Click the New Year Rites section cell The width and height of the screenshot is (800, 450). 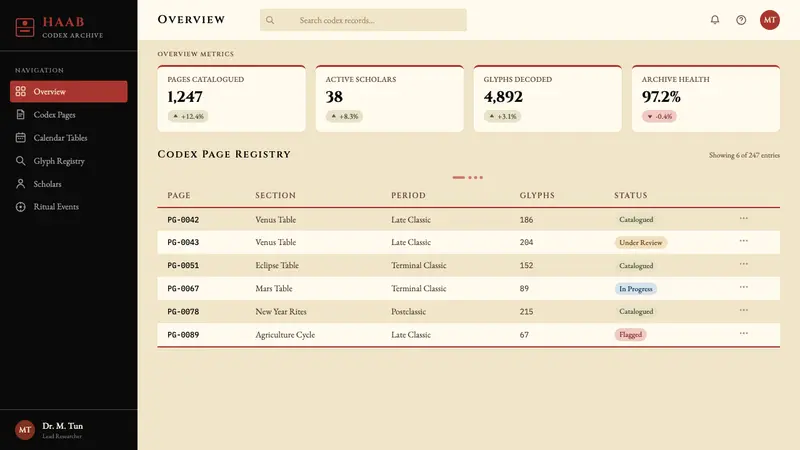(281, 311)
